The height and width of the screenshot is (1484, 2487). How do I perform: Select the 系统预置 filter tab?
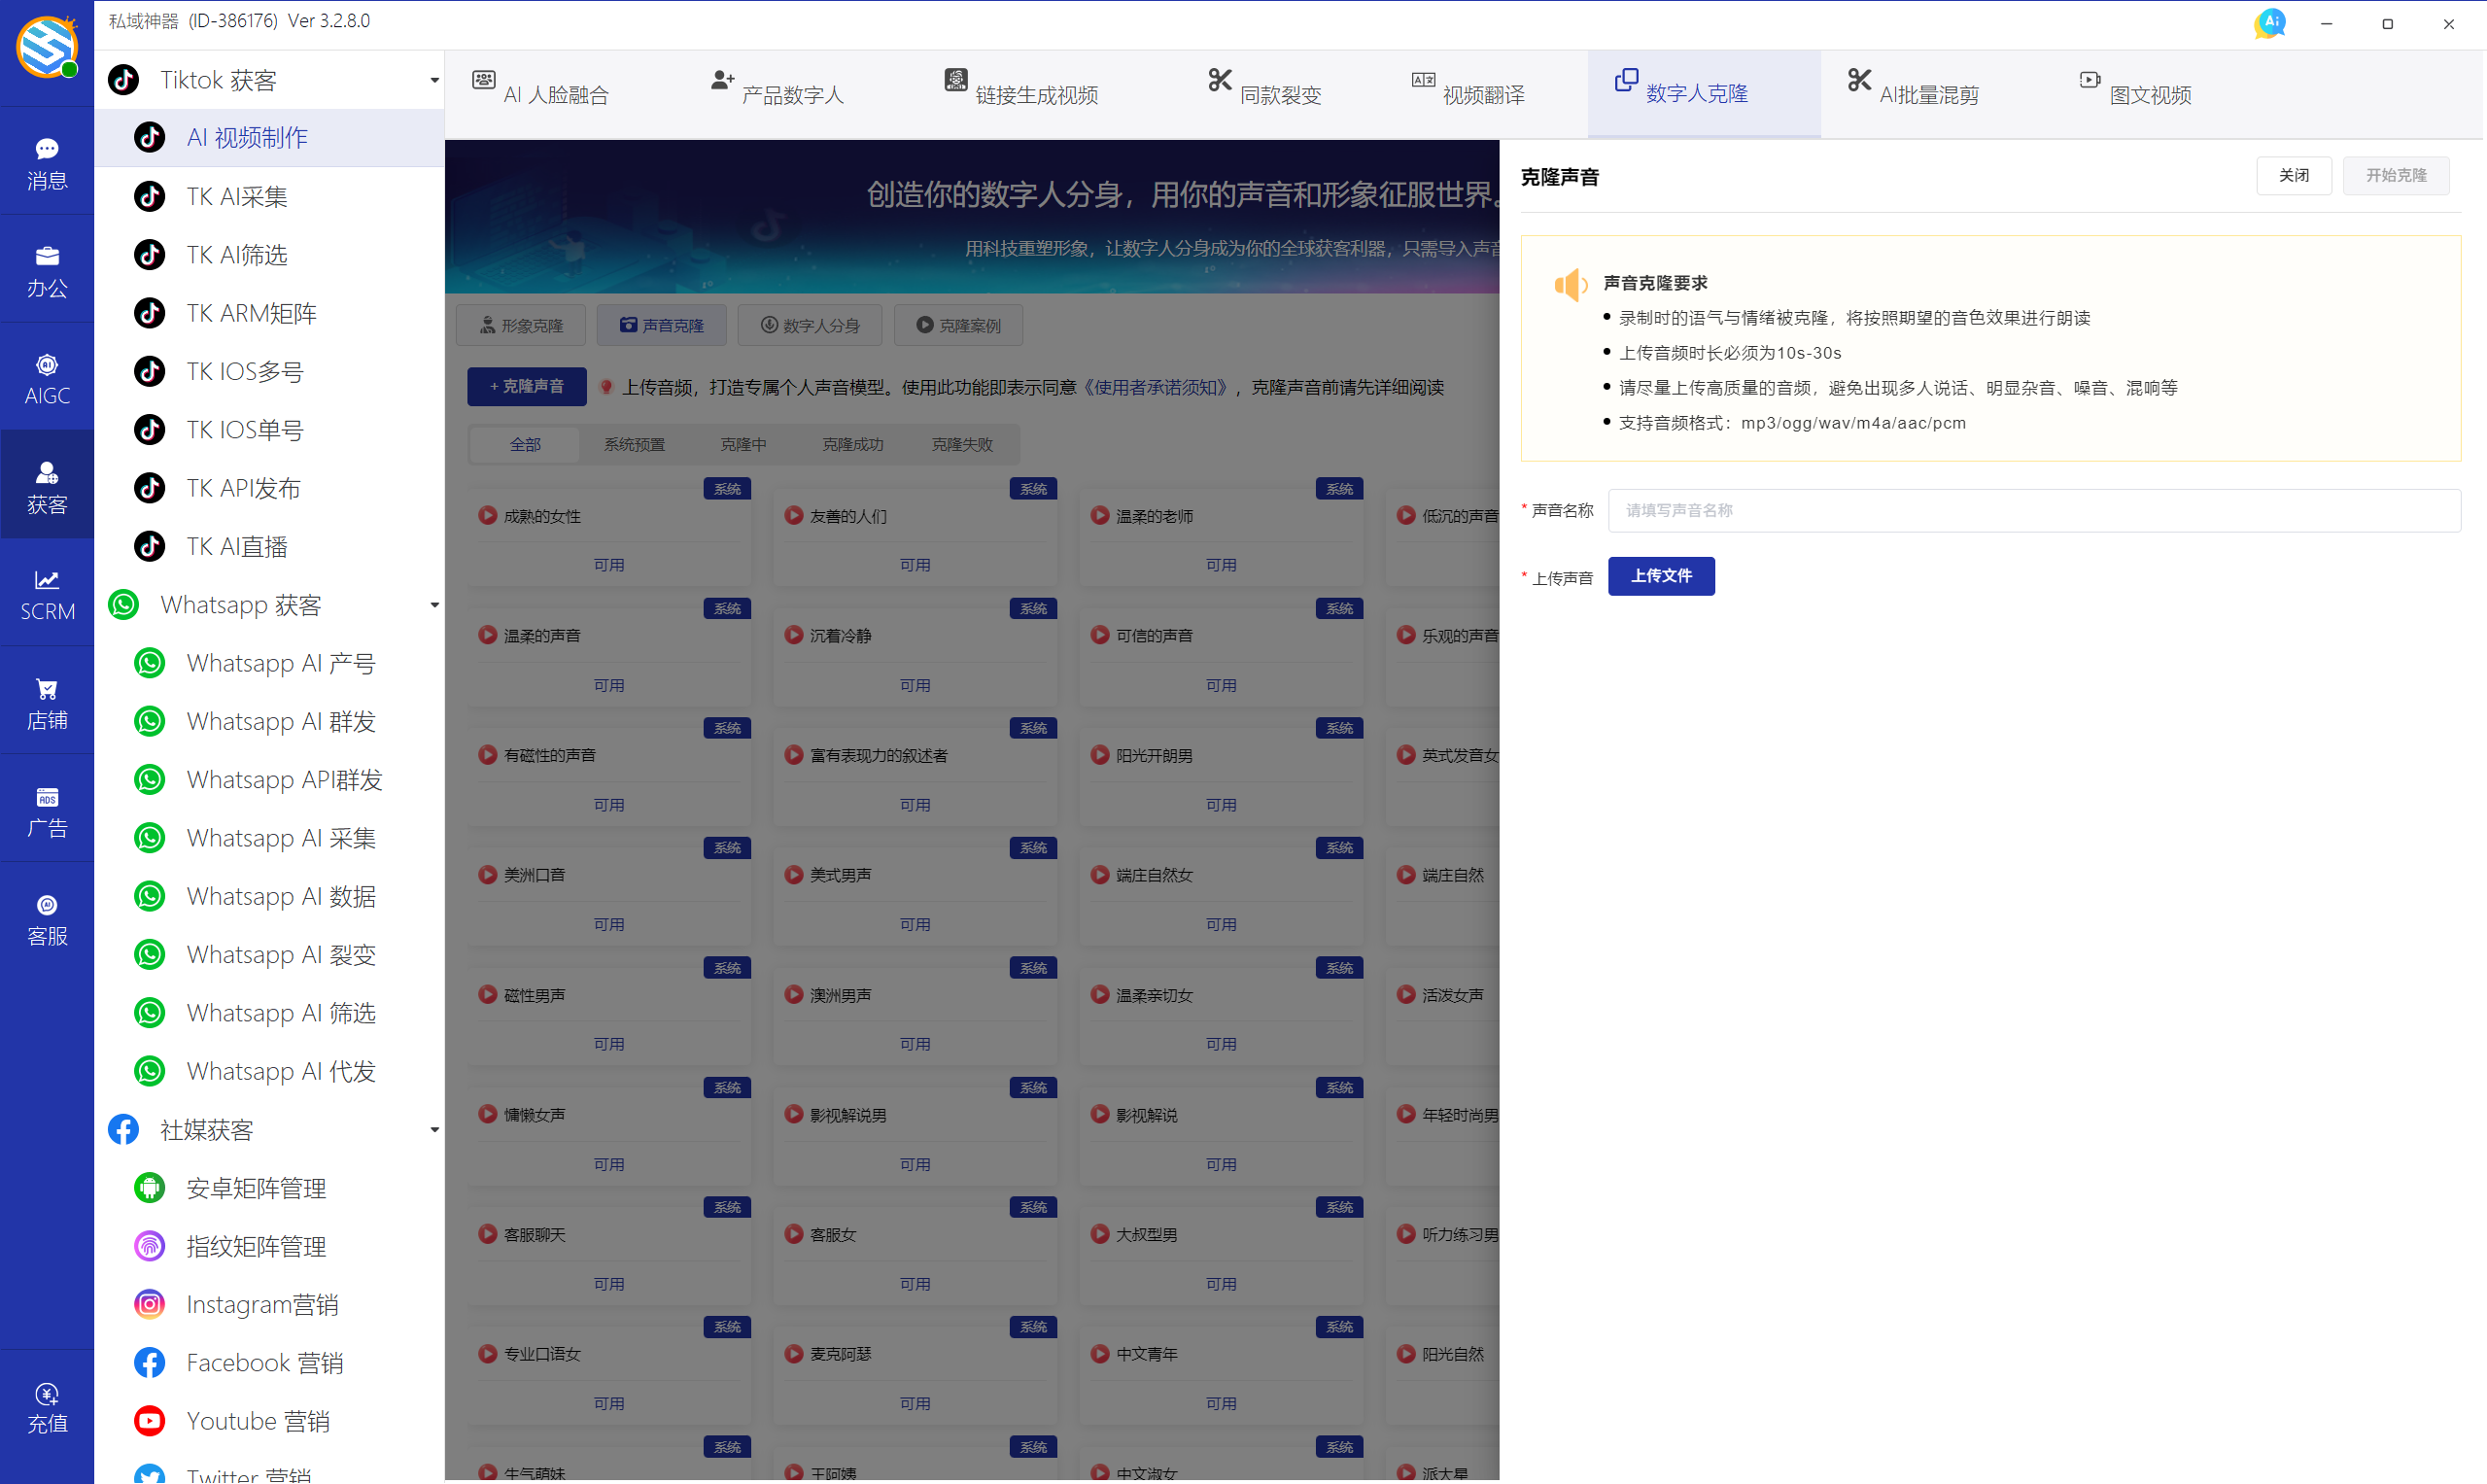click(x=634, y=444)
